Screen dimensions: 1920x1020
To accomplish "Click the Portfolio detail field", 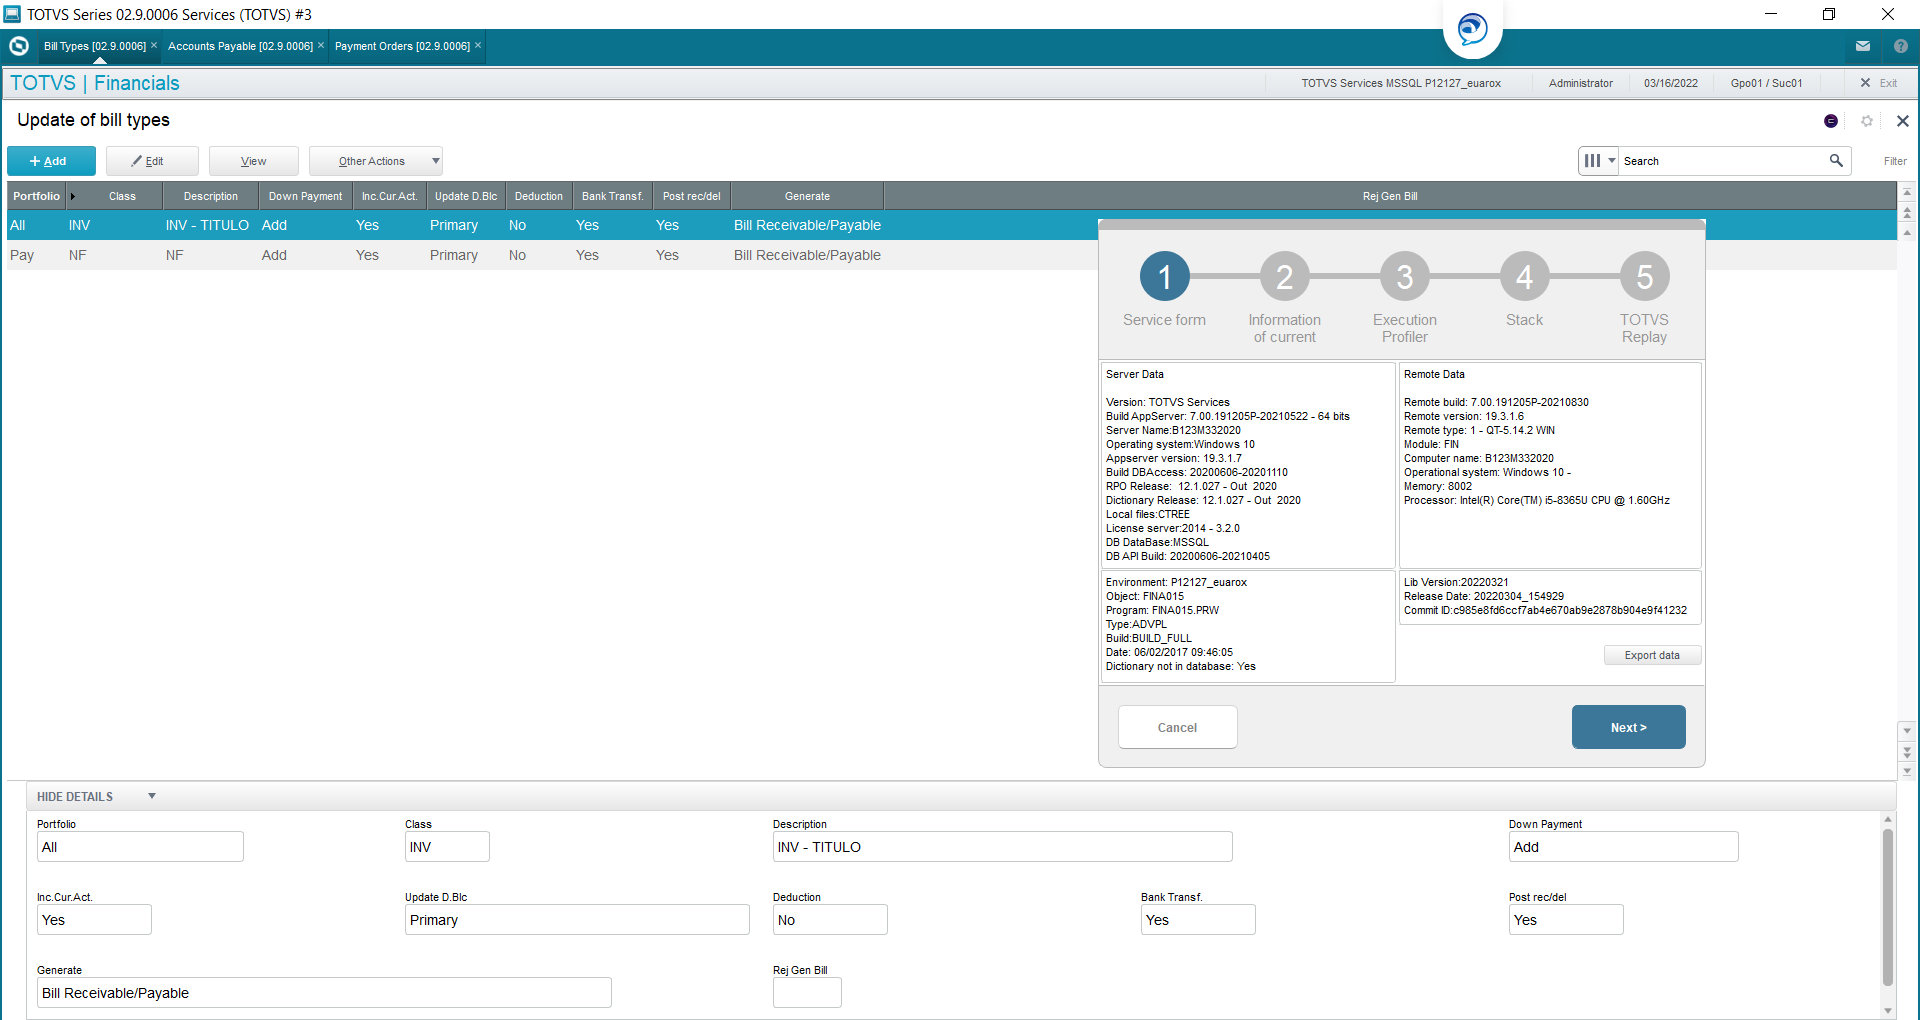I will (140, 847).
